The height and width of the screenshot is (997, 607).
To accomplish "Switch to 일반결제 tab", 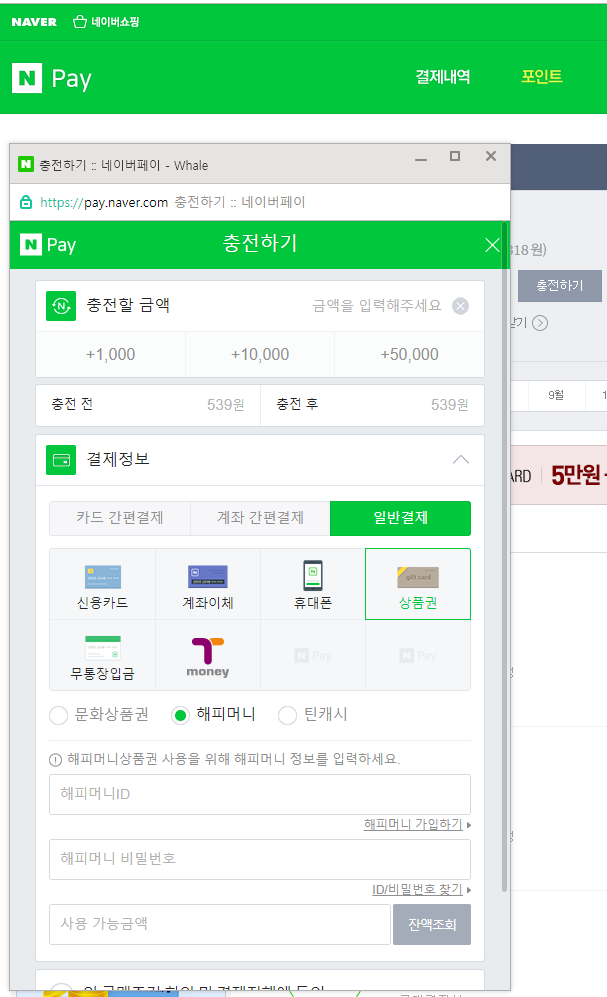I will pyautogui.click(x=400, y=518).
